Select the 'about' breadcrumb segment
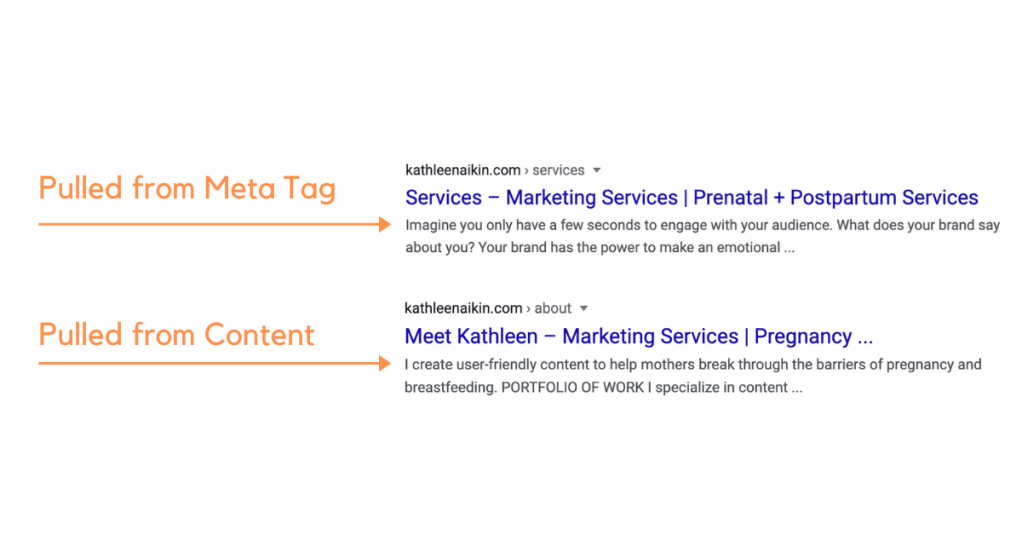Screen dimensions: 1022x535 pyautogui.click(x=553, y=309)
